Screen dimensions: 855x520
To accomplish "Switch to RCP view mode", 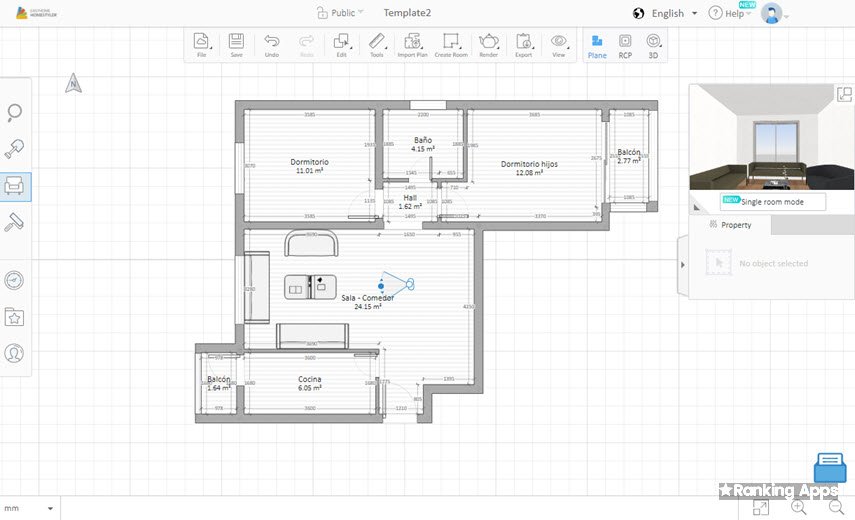I will click(625, 45).
